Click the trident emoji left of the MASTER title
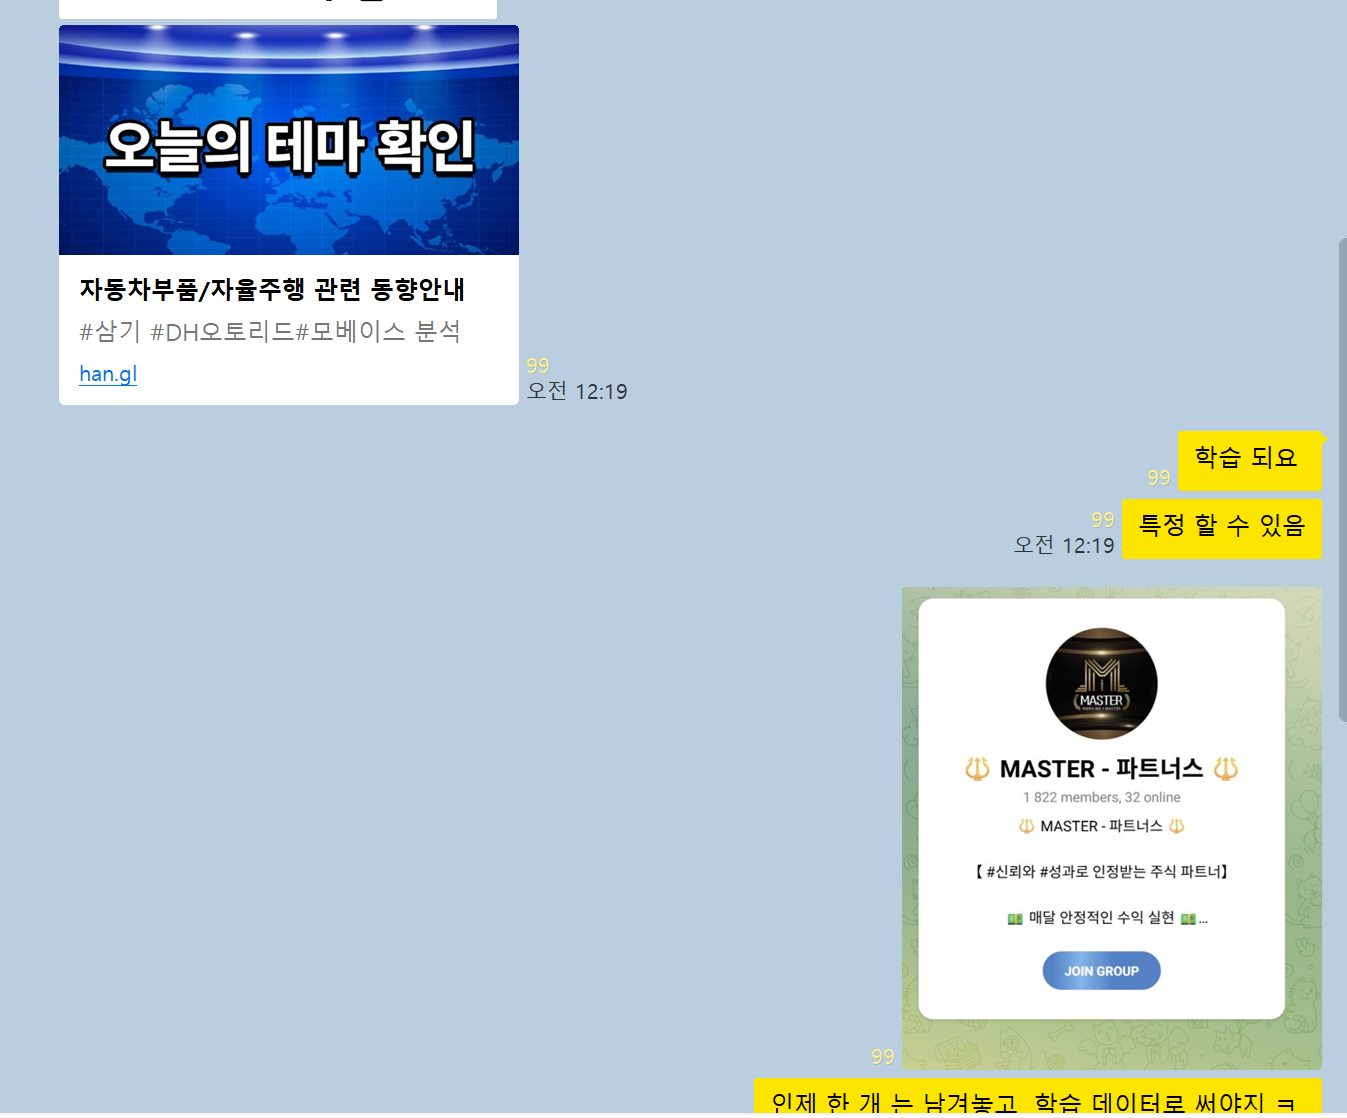The width and height of the screenshot is (1347, 1118). pos(977,769)
